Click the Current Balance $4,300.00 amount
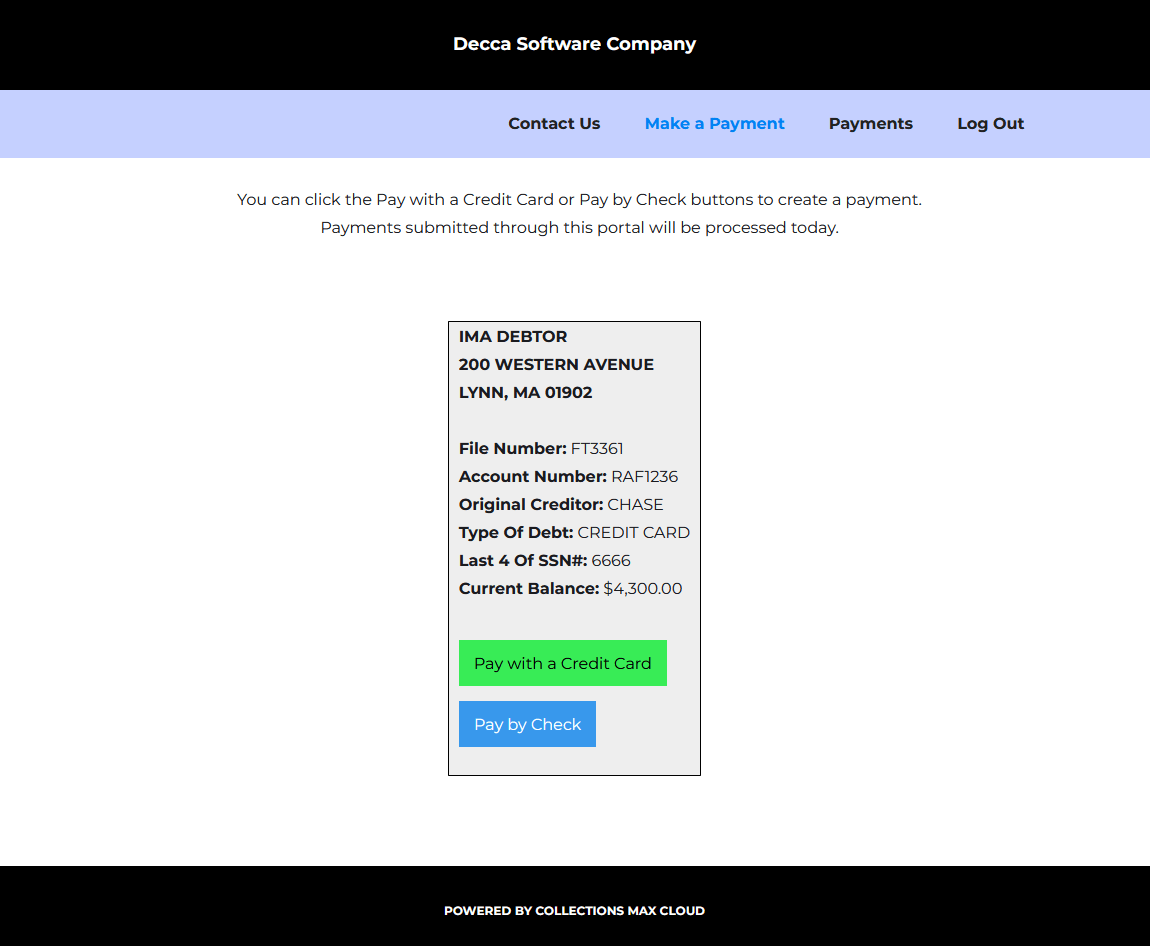This screenshot has height=946, width=1150. click(643, 588)
